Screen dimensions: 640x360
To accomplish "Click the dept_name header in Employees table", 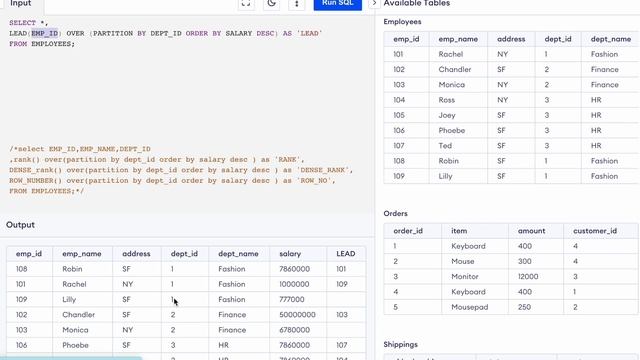I will [x=611, y=39].
